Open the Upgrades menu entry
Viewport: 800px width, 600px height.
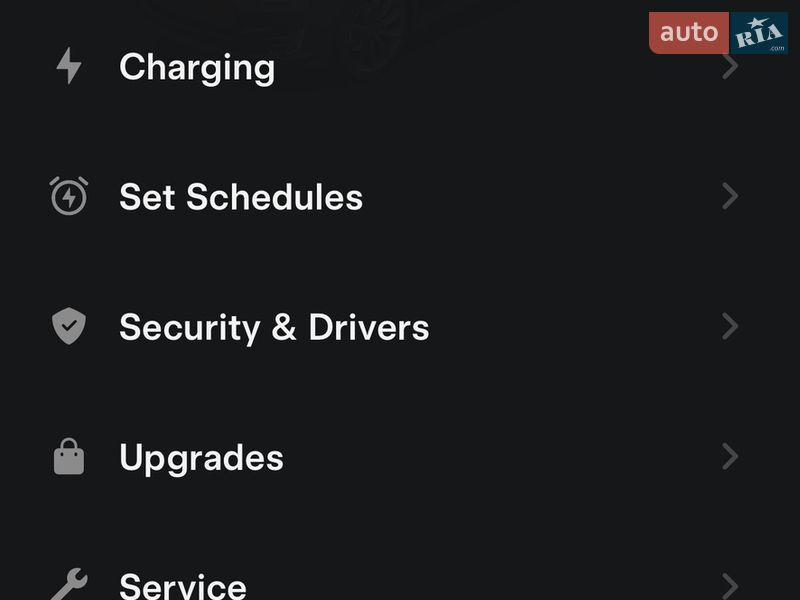[201, 458]
